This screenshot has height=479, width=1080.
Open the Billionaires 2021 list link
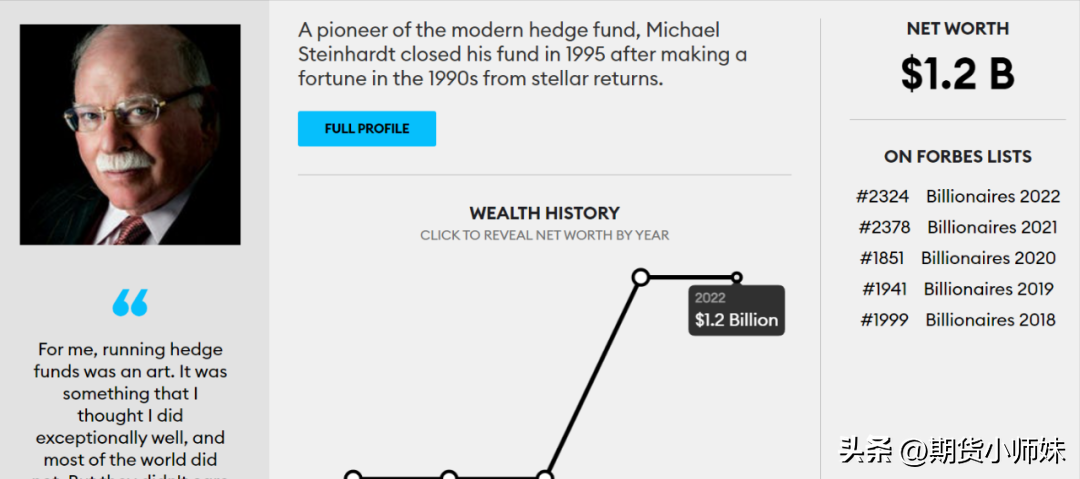[992, 227]
